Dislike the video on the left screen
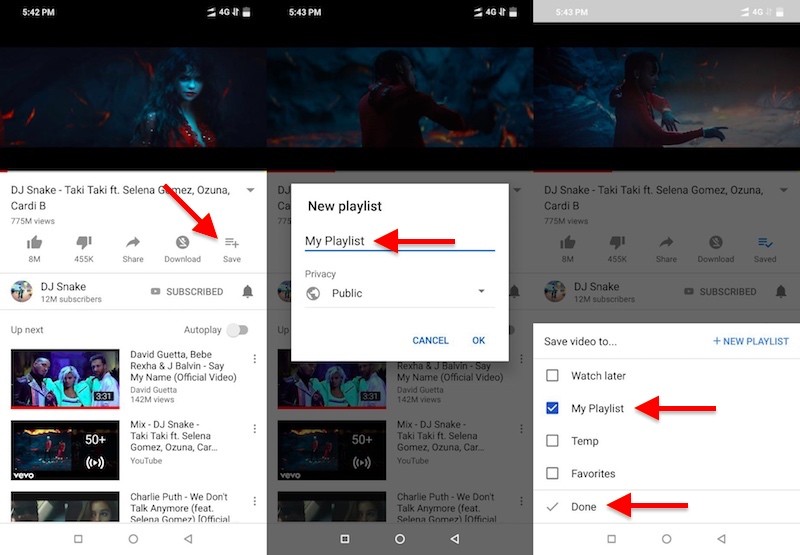Viewport: 800px width, 555px height. (x=84, y=242)
